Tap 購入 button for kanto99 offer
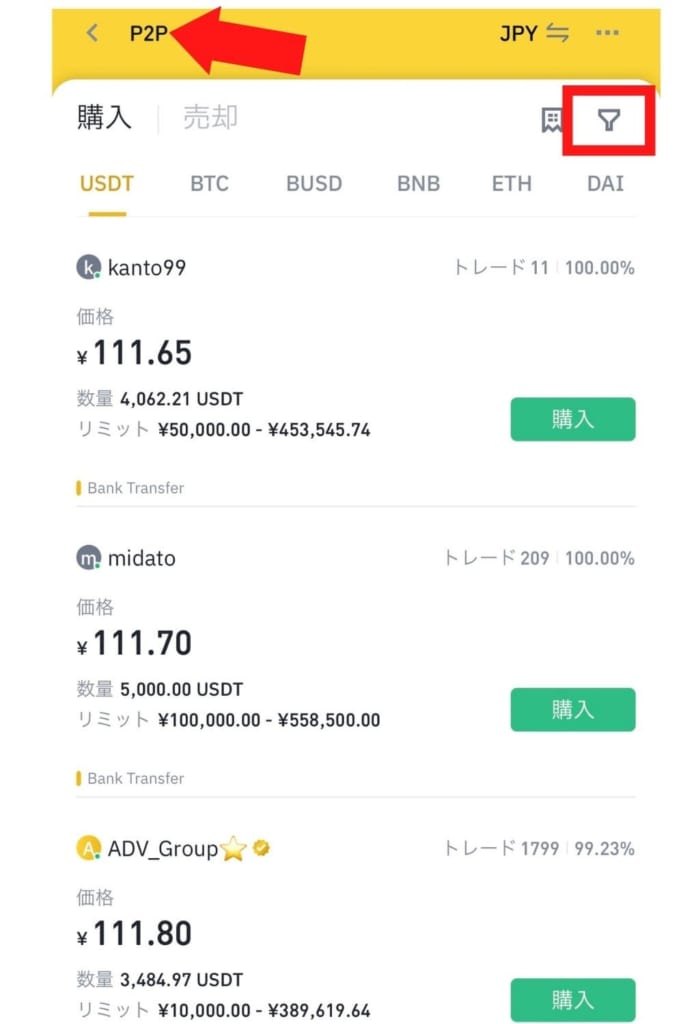 click(573, 419)
